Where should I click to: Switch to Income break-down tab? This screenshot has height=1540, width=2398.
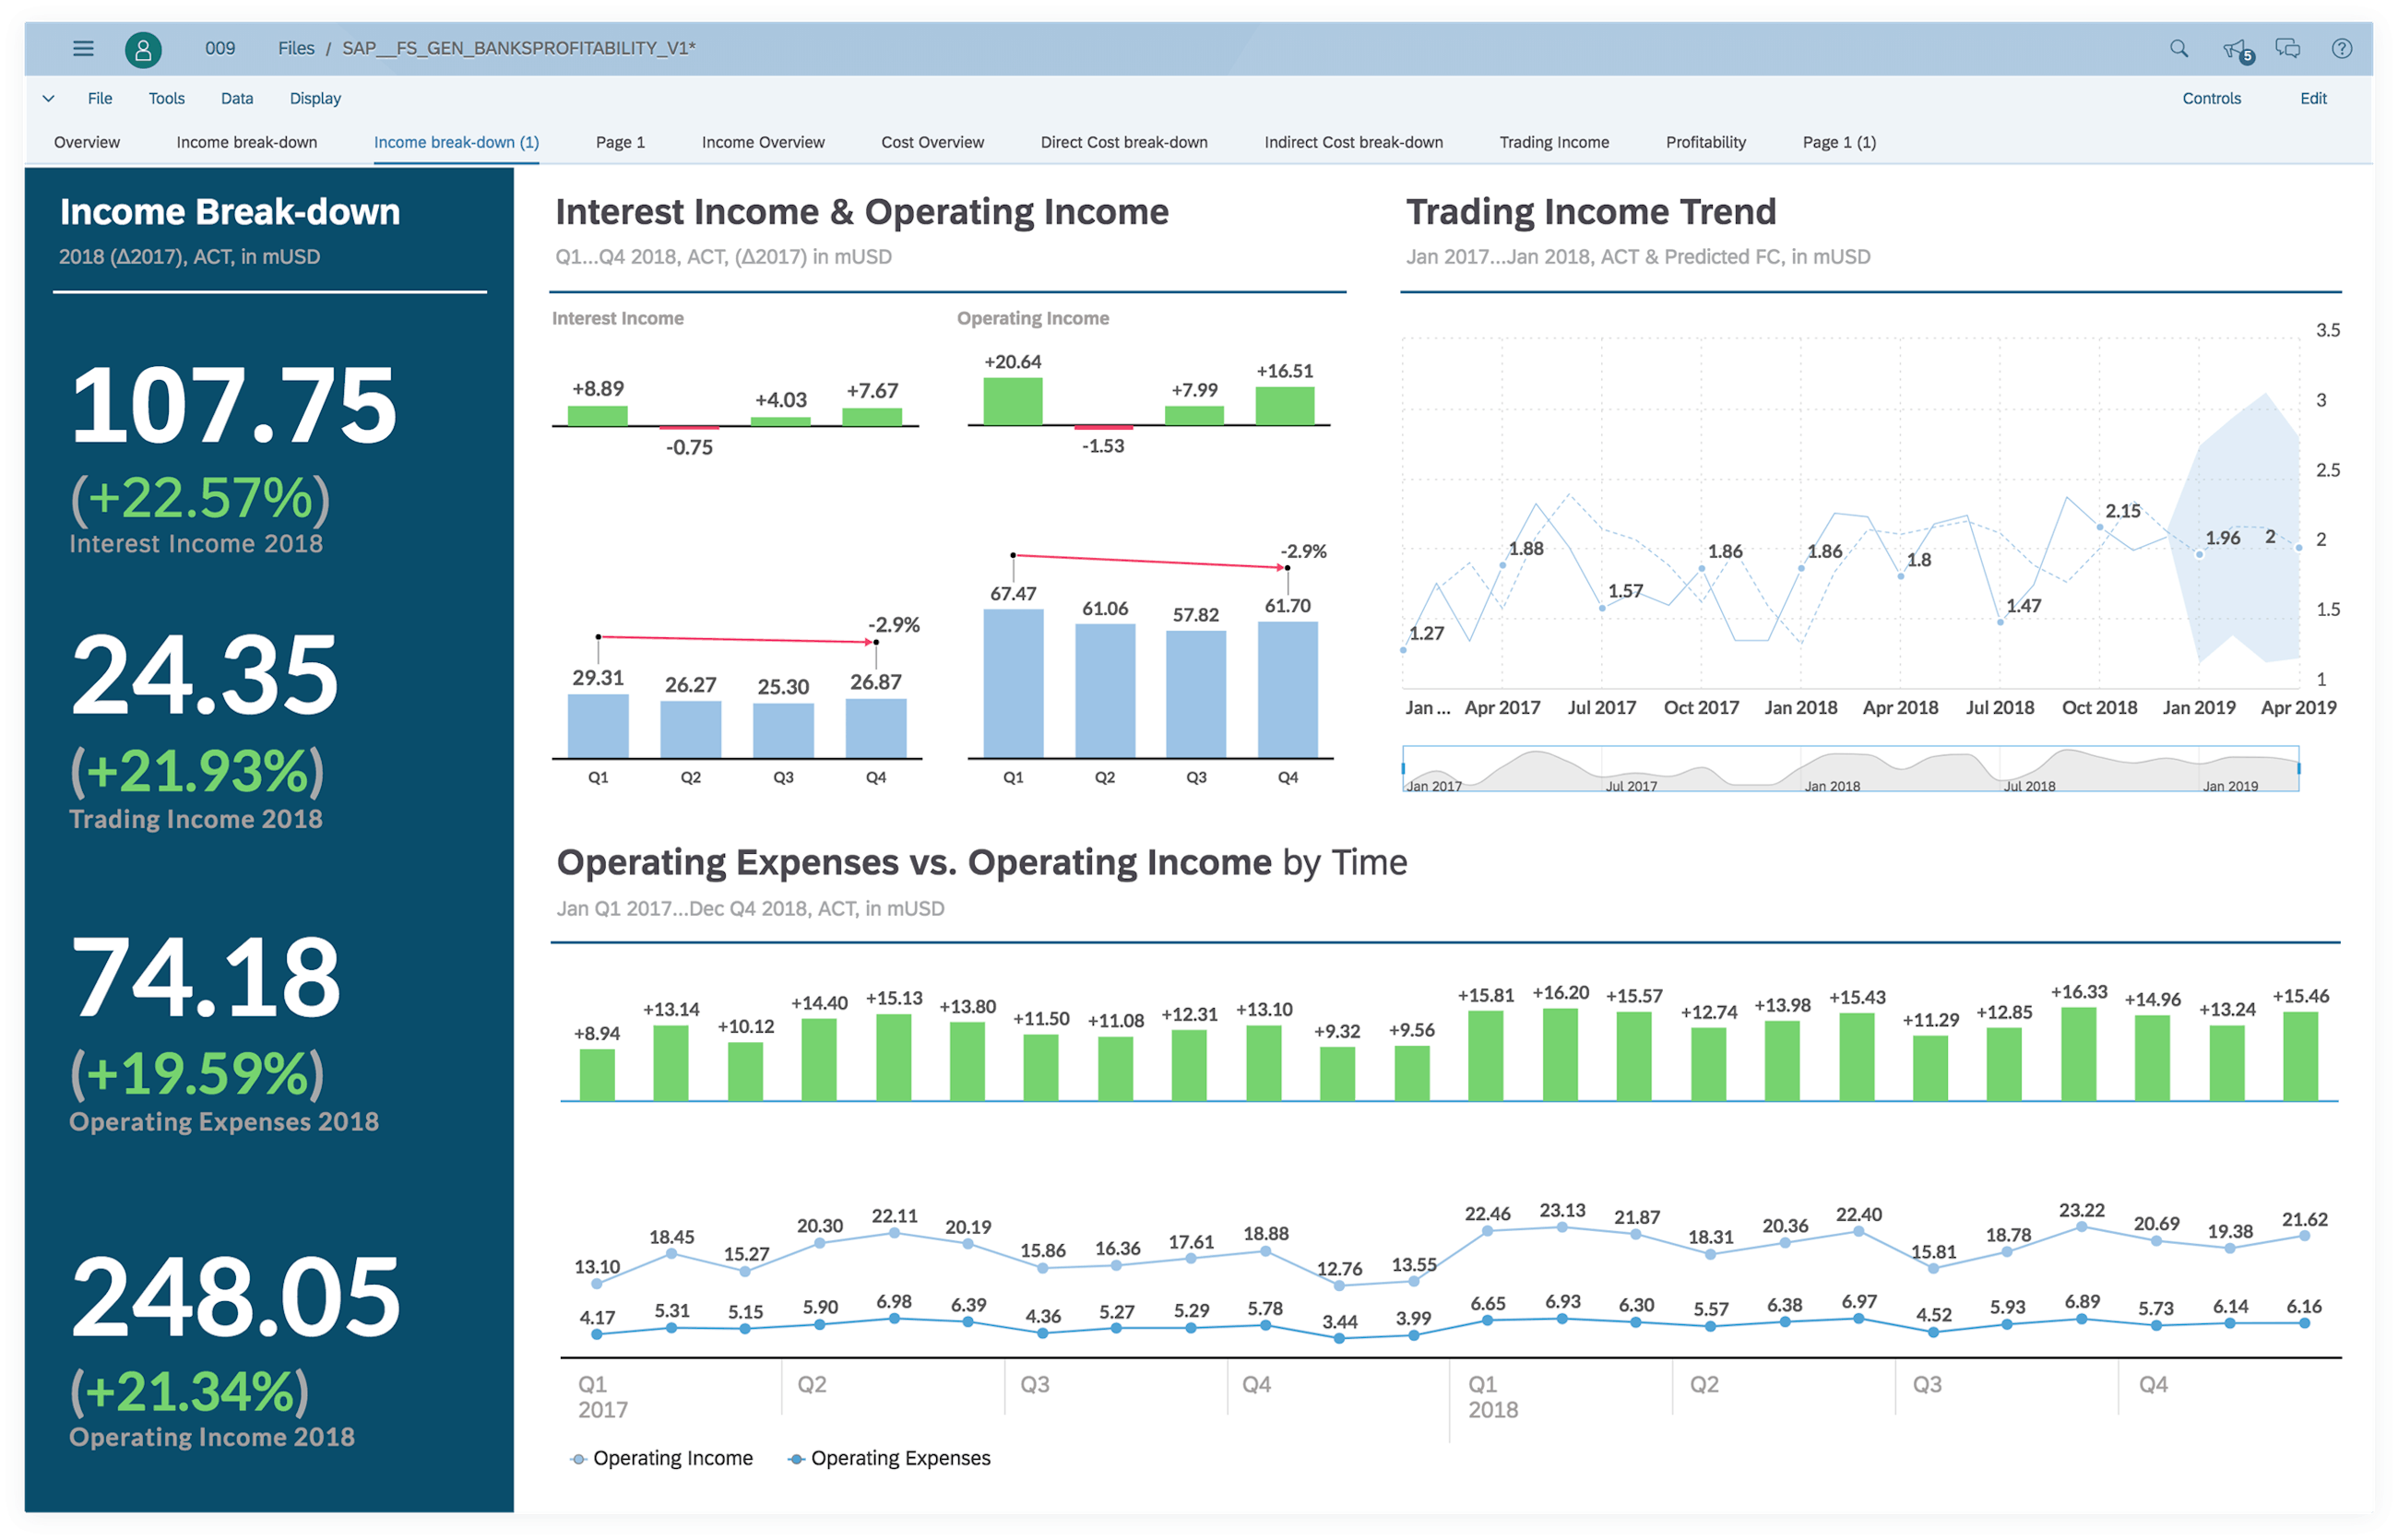246,143
